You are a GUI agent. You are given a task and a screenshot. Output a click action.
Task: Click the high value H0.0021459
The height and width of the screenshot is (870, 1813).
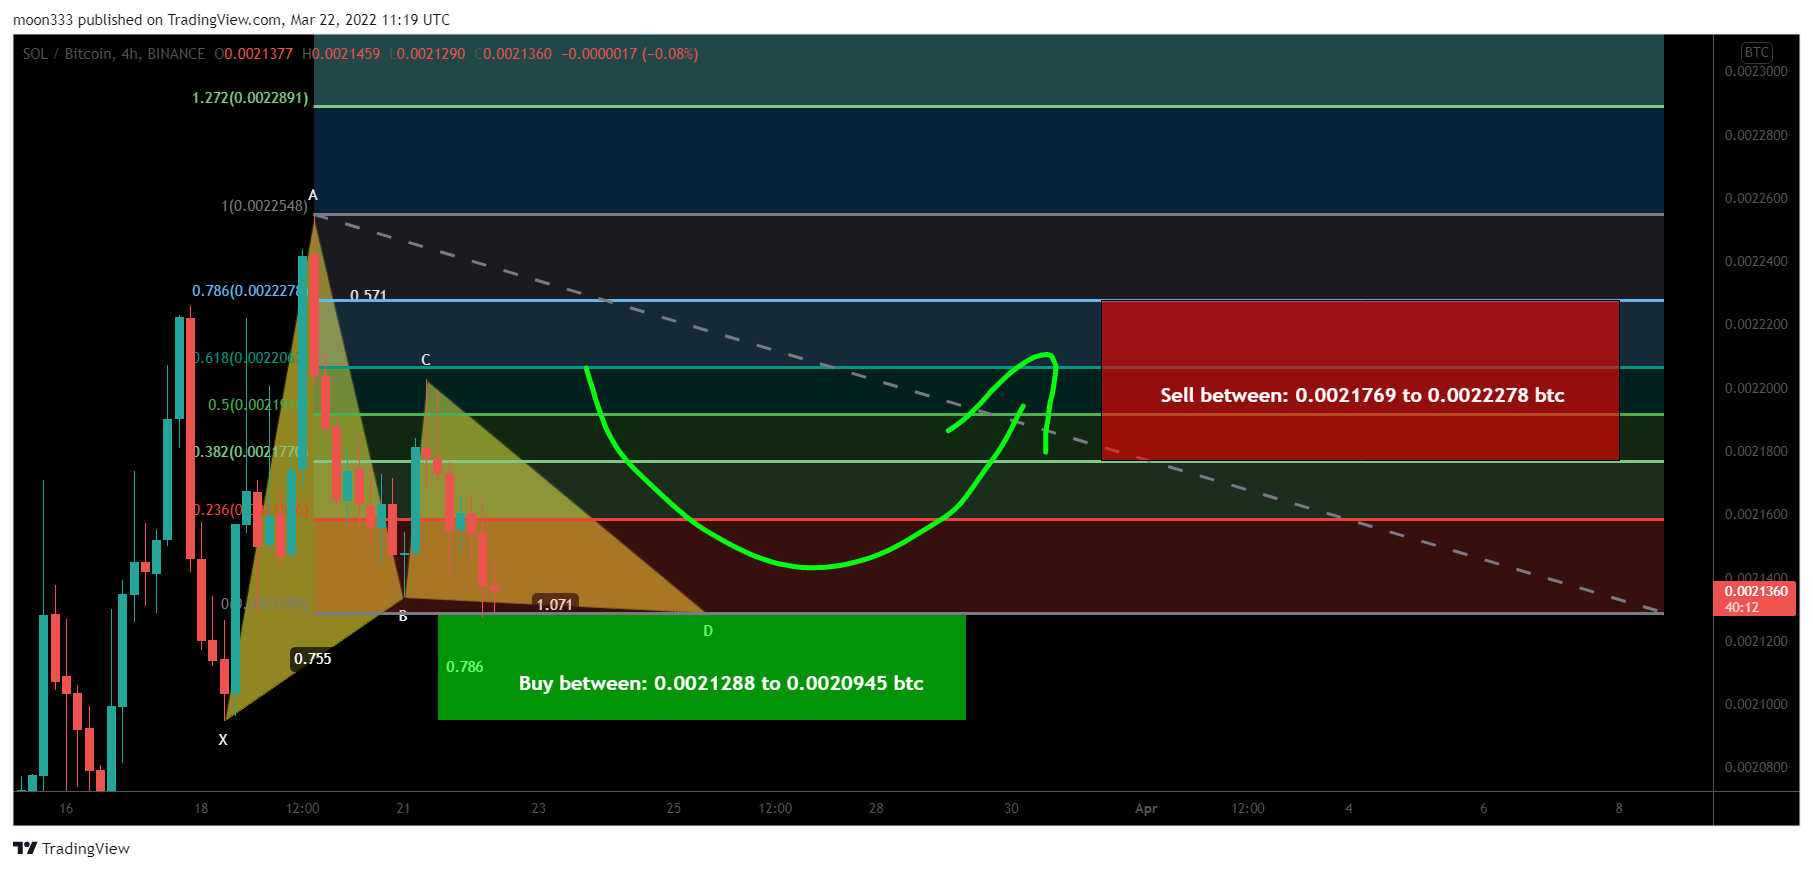(341, 54)
